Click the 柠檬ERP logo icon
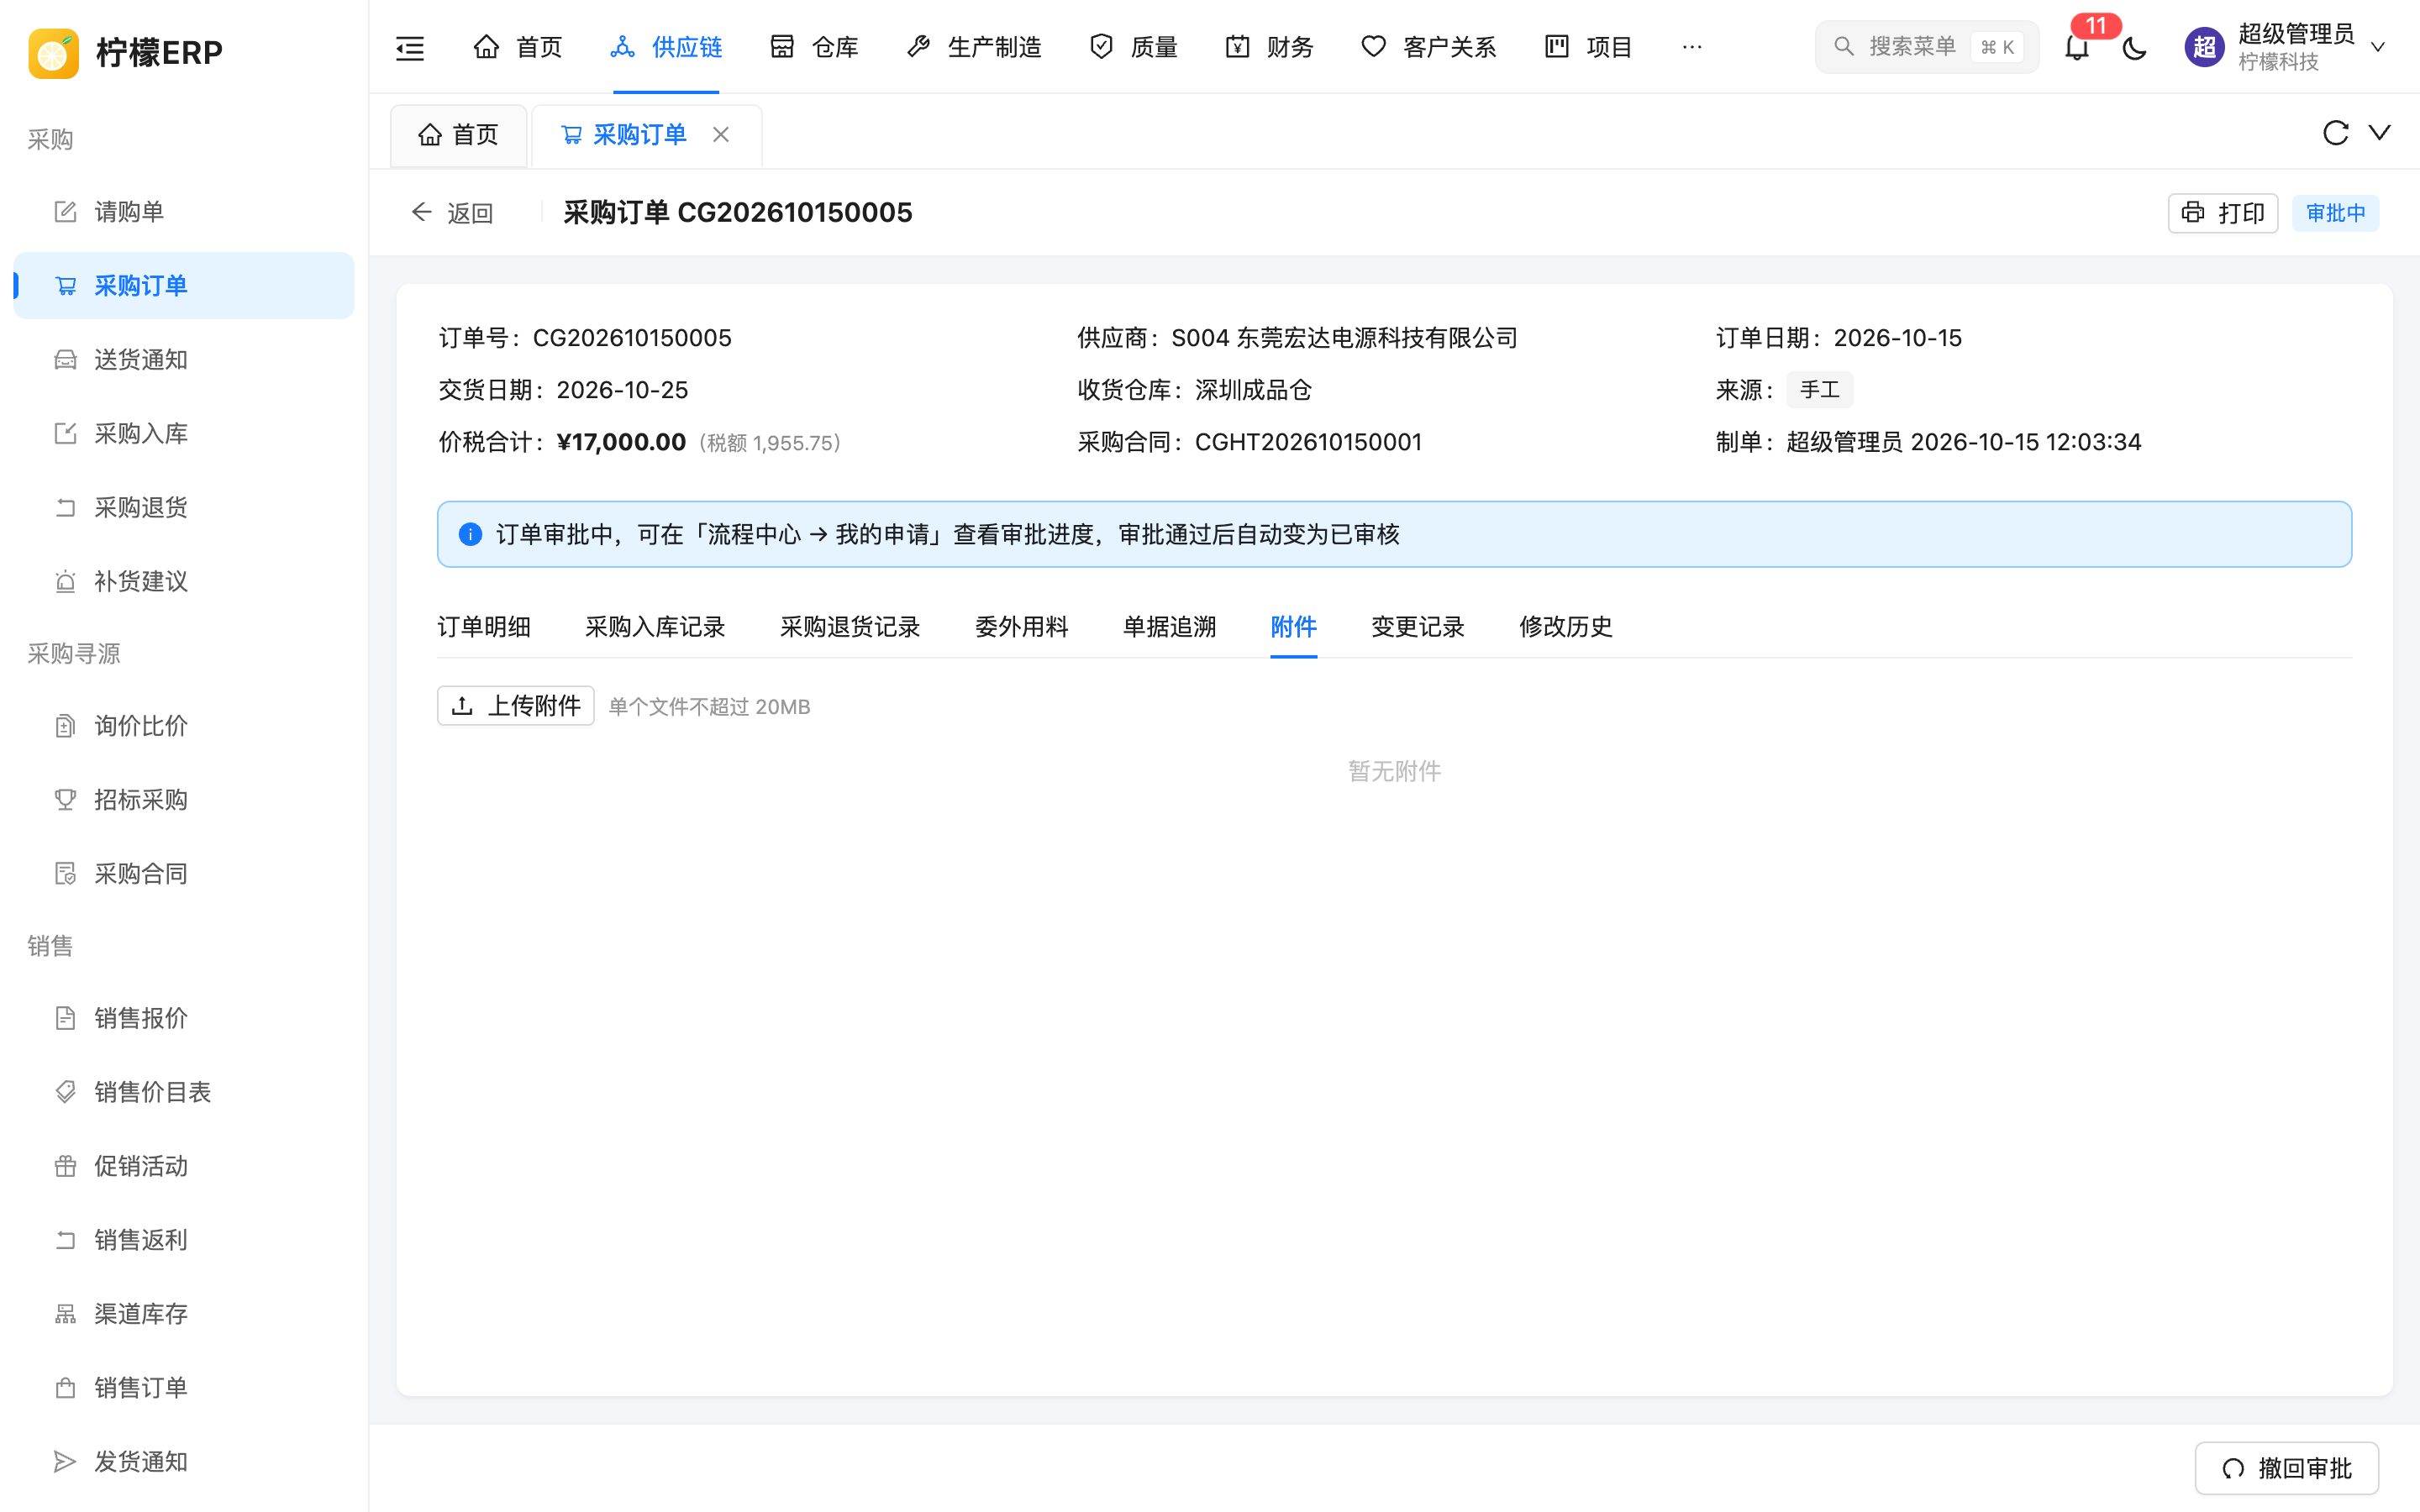The image size is (2420, 1512). tap(53, 52)
